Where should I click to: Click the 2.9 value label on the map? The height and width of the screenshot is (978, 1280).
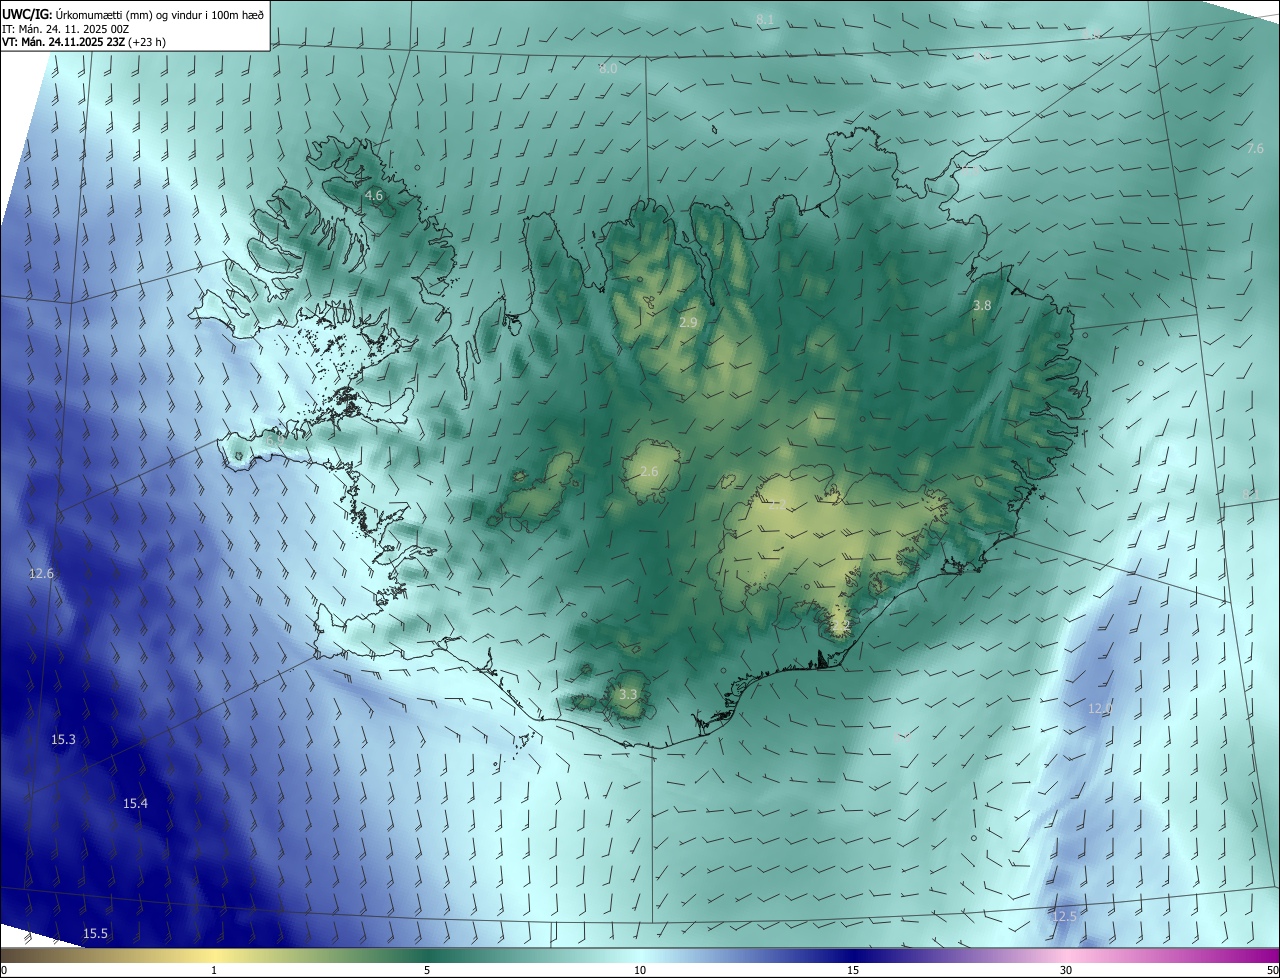click(x=688, y=322)
